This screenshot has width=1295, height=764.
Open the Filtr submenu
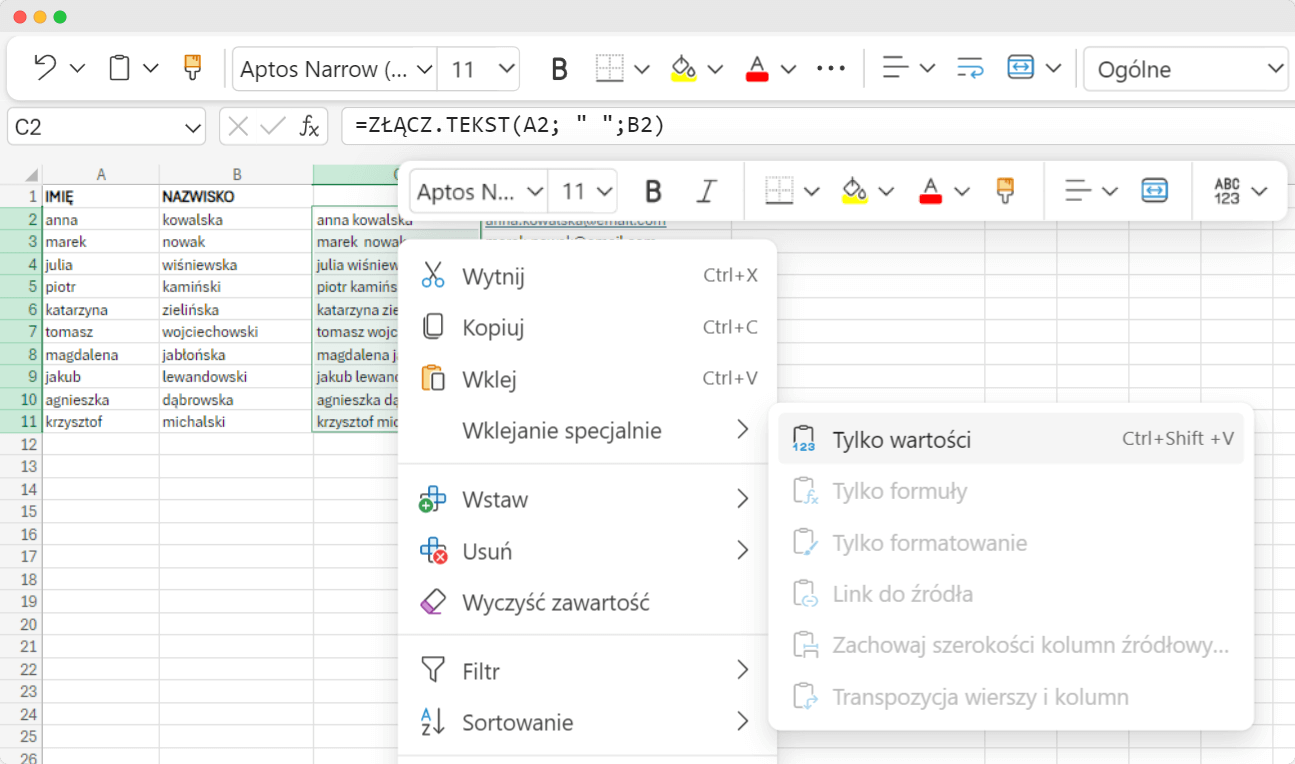click(588, 671)
